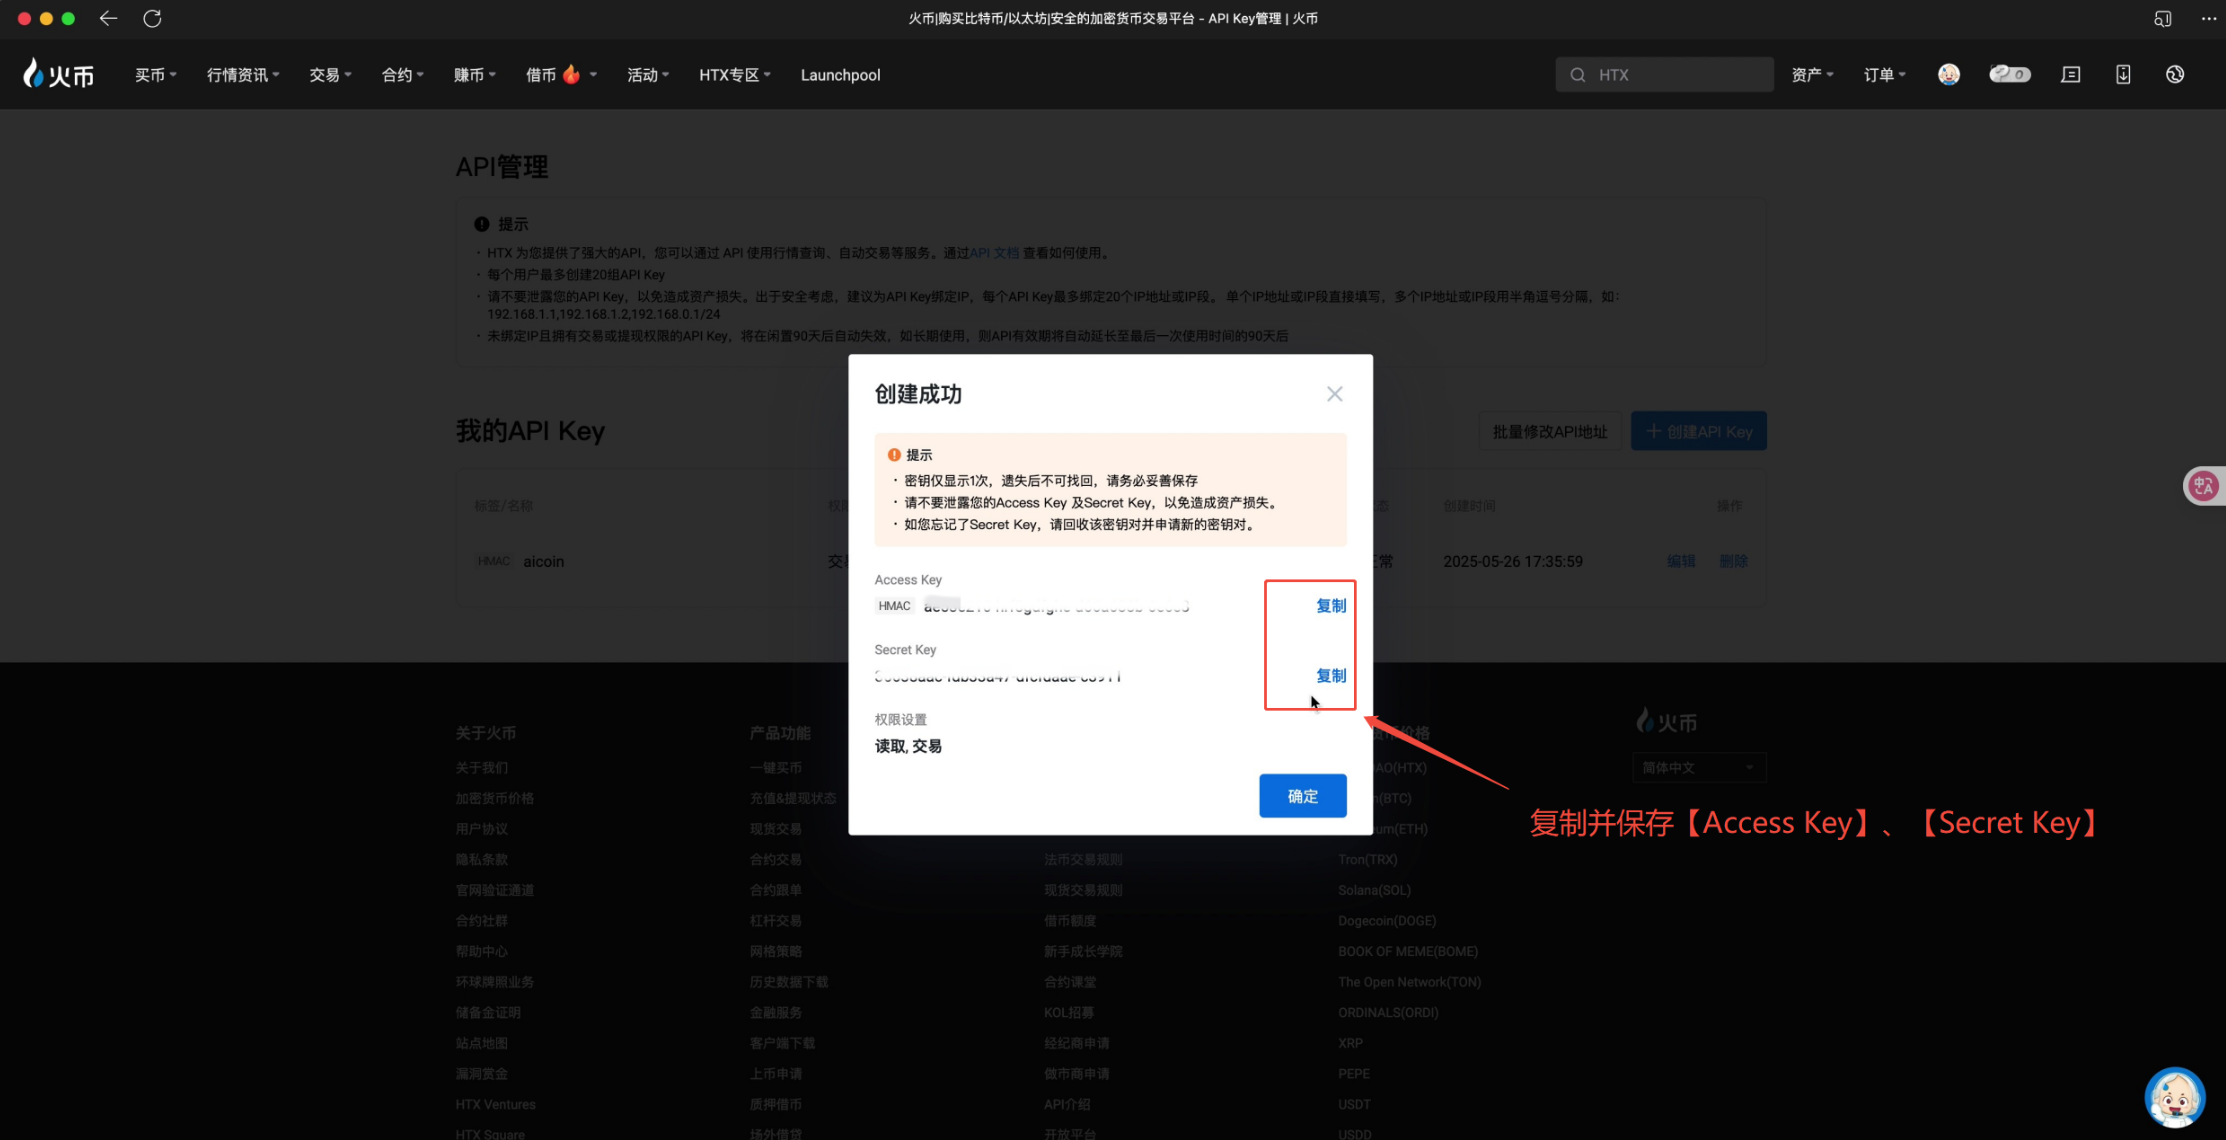Image resolution: width=2226 pixels, height=1140 pixels.
Task: Toggle the day/night theme switch in header
Action: tap(2009, 74)
